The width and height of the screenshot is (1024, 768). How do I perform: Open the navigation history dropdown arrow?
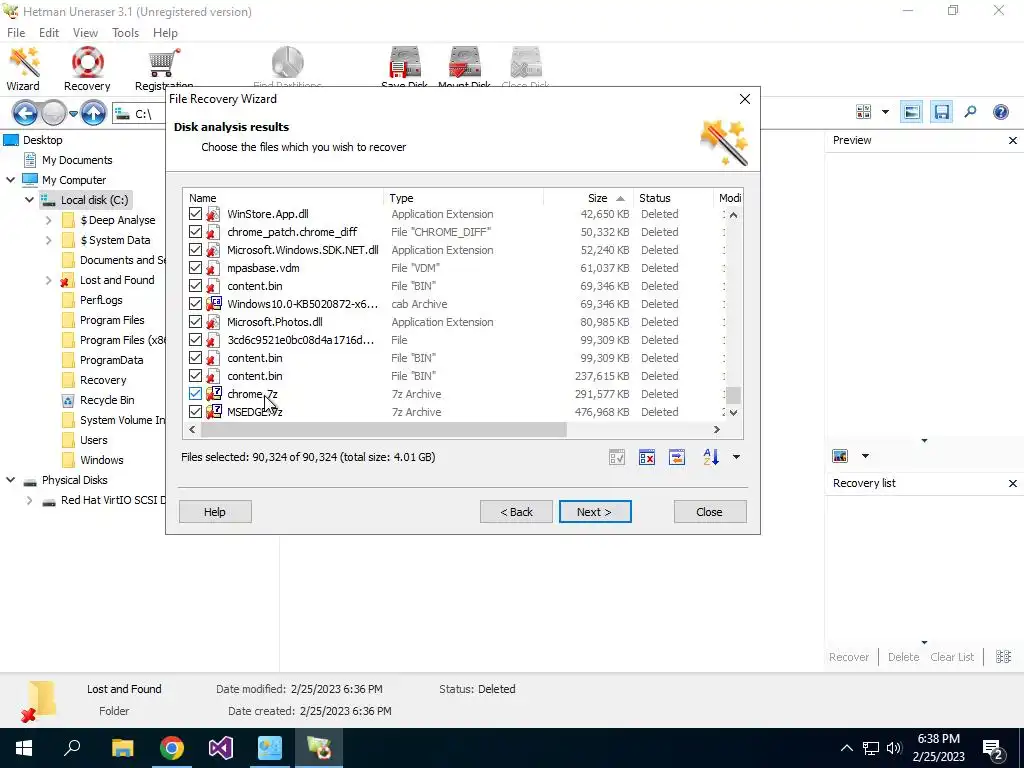(73, 114)
